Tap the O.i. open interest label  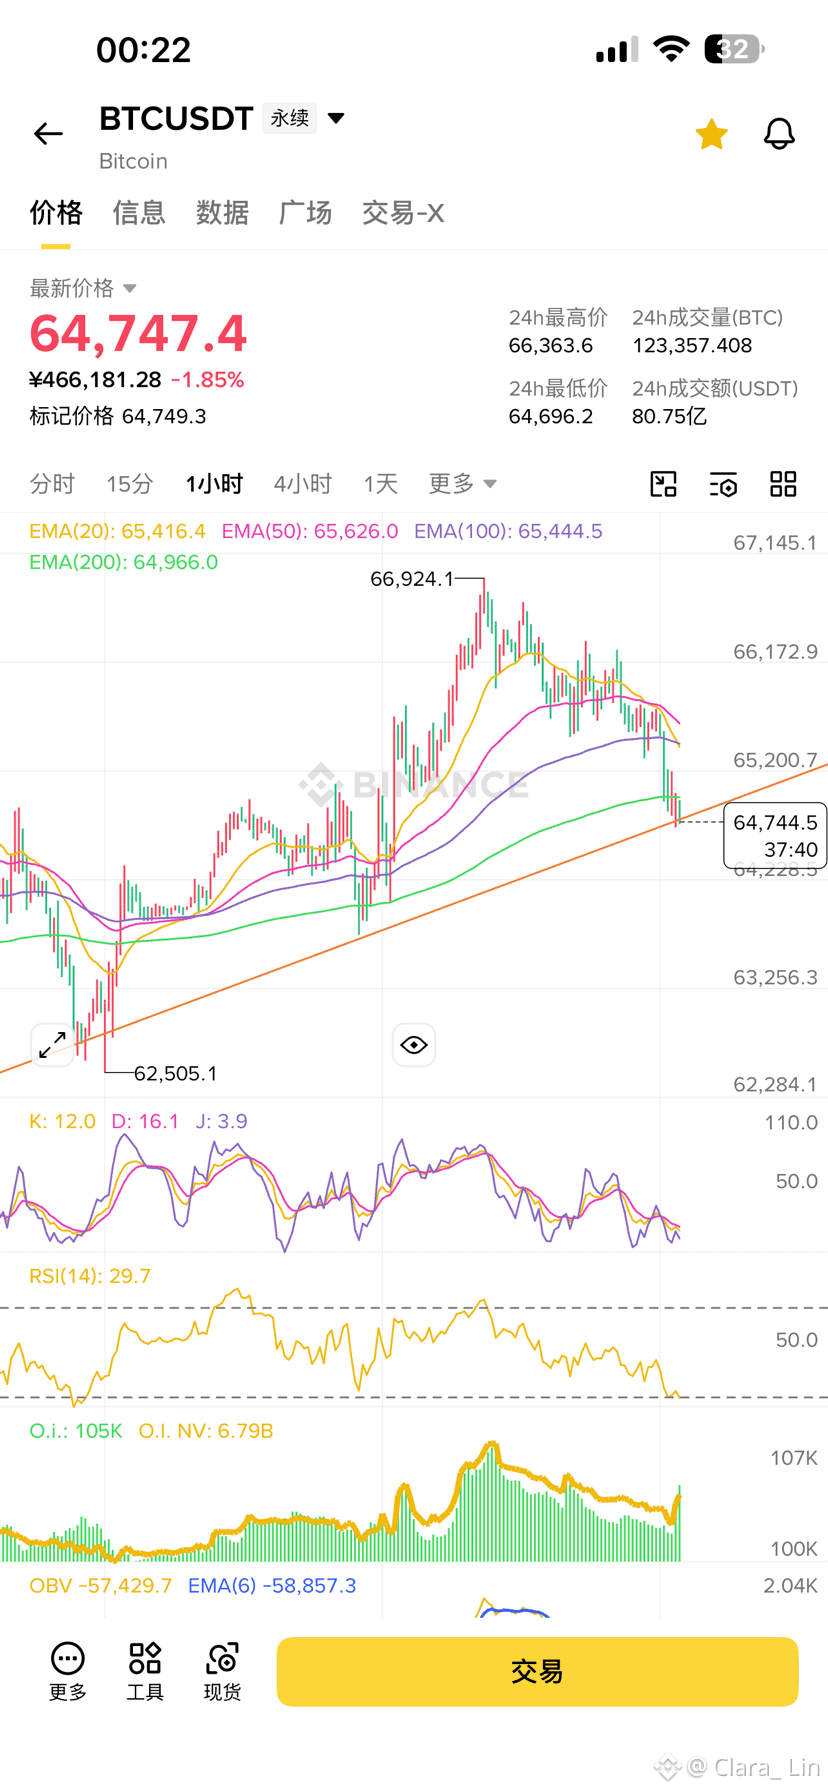[76, 1431]
